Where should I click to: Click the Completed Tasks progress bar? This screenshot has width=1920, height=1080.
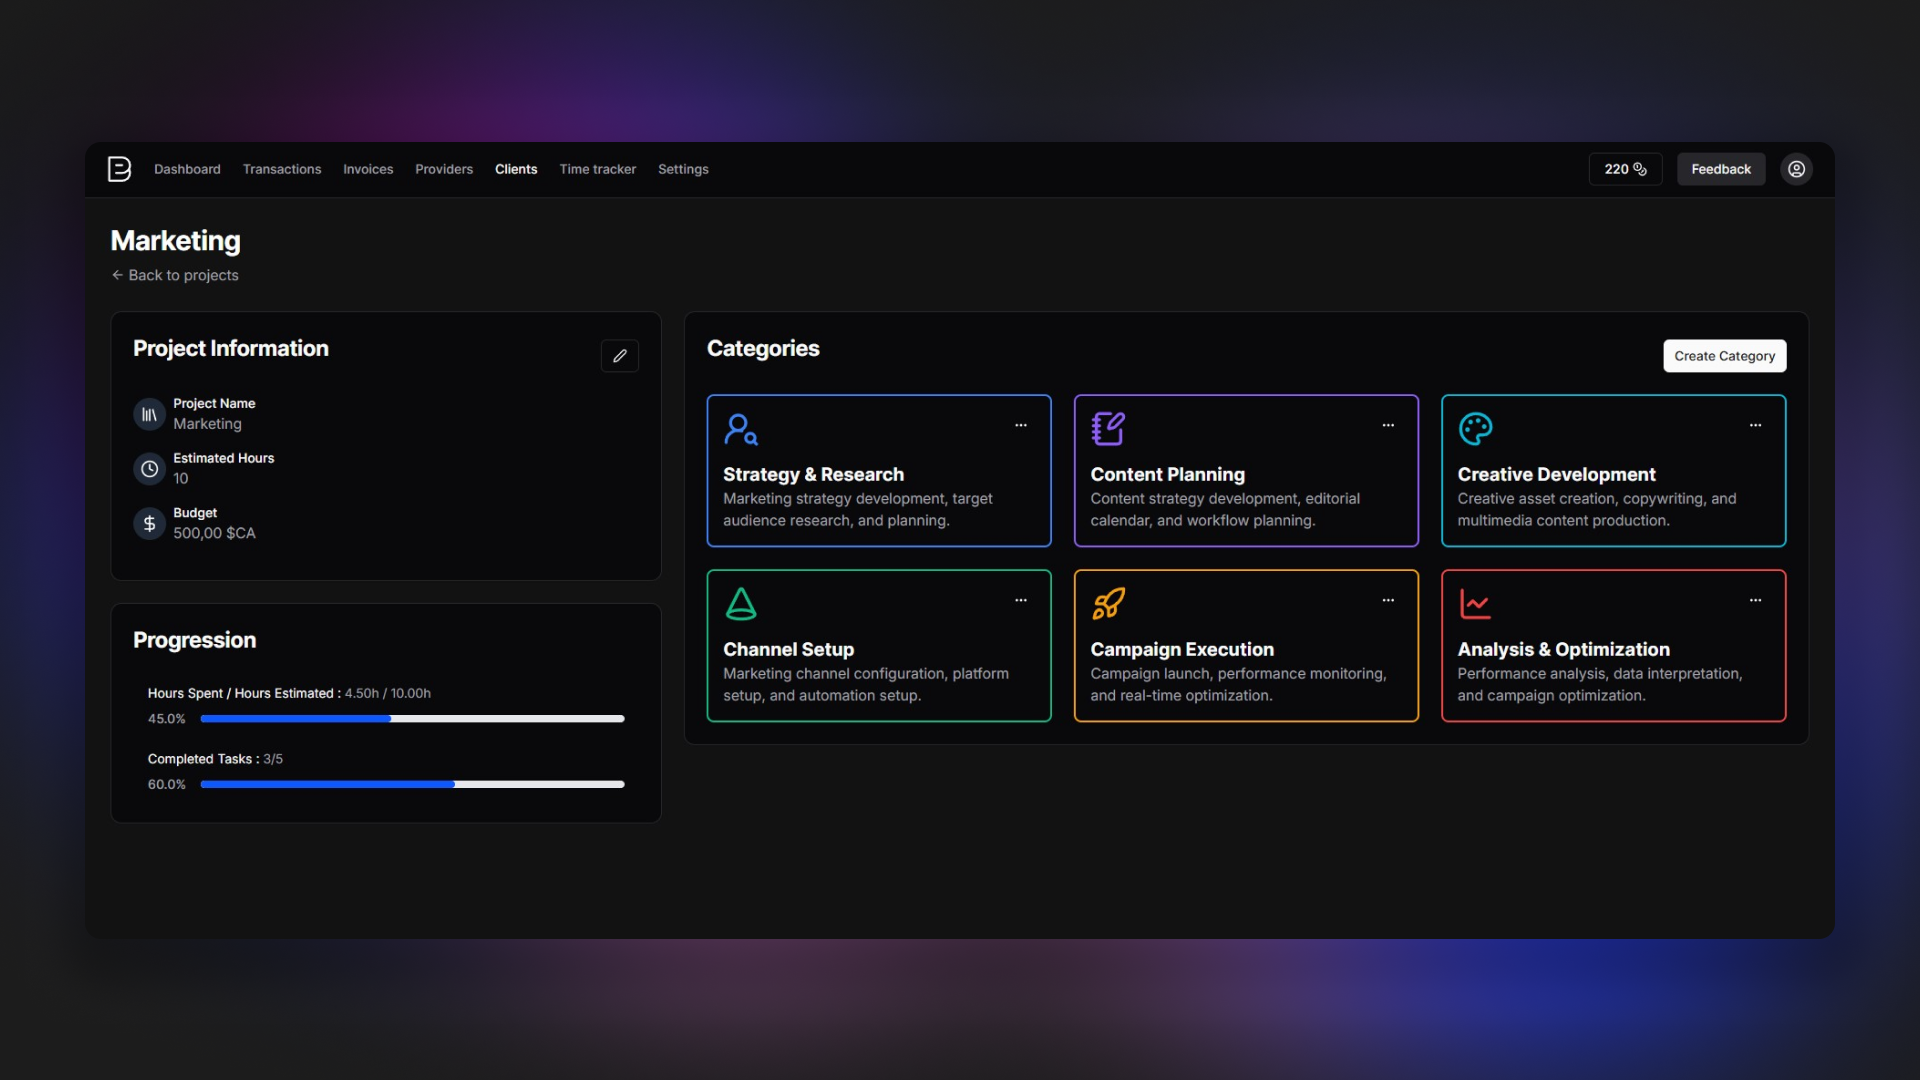412,784
